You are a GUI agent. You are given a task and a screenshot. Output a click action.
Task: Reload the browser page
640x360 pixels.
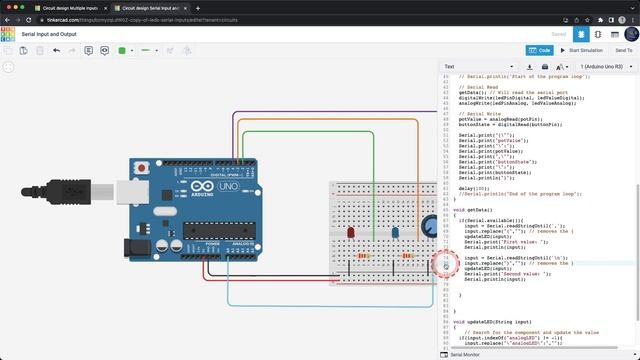pyautogui.click(x=29, y=20)
